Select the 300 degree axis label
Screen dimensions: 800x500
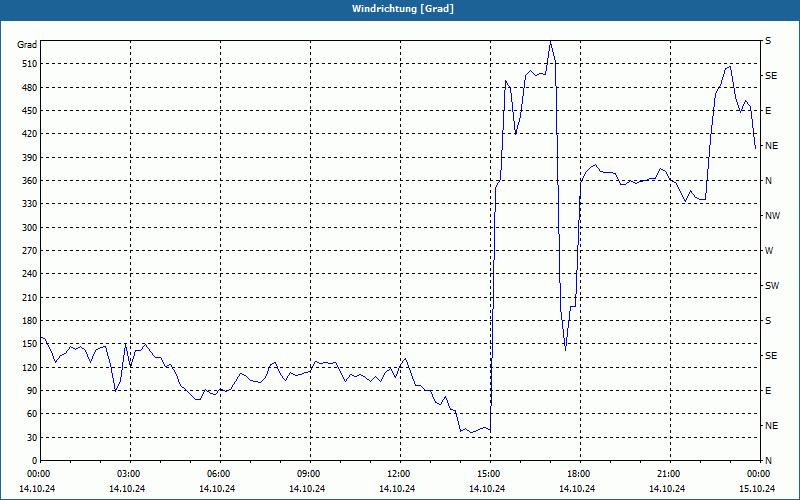pos(30,228)
